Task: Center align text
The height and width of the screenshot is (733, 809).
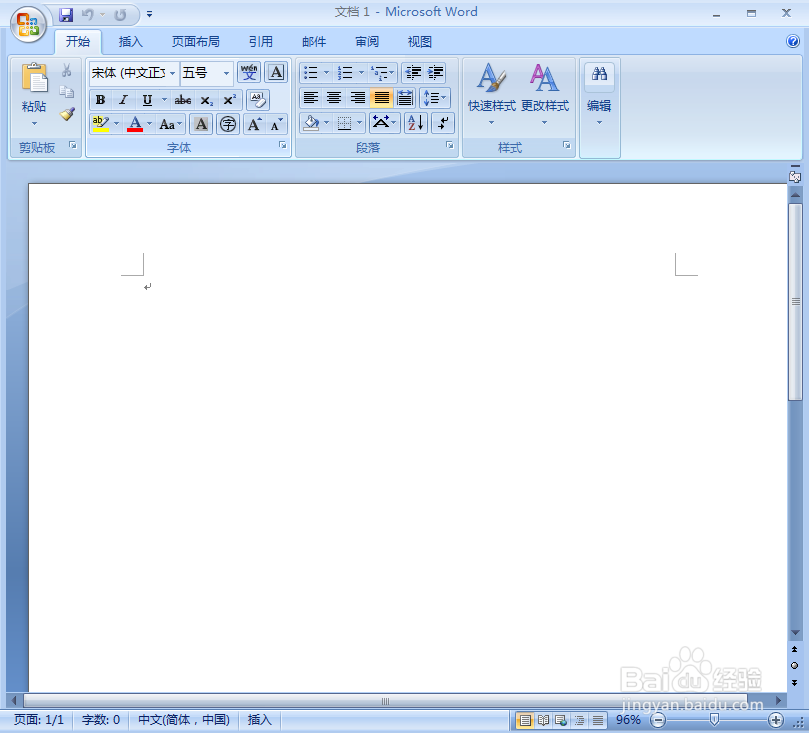Action: (x=334, y=97)
